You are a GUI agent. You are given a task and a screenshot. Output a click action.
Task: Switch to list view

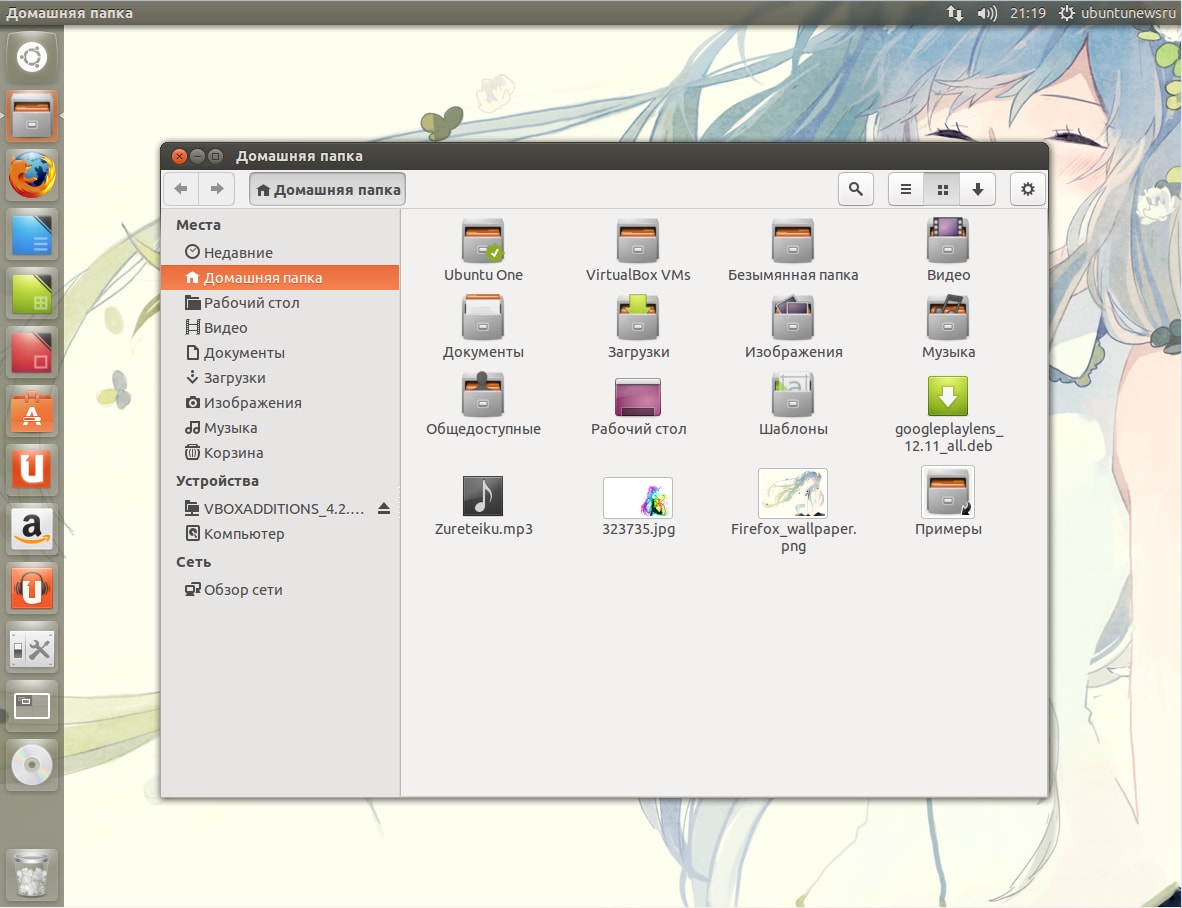tap(906, 189)
